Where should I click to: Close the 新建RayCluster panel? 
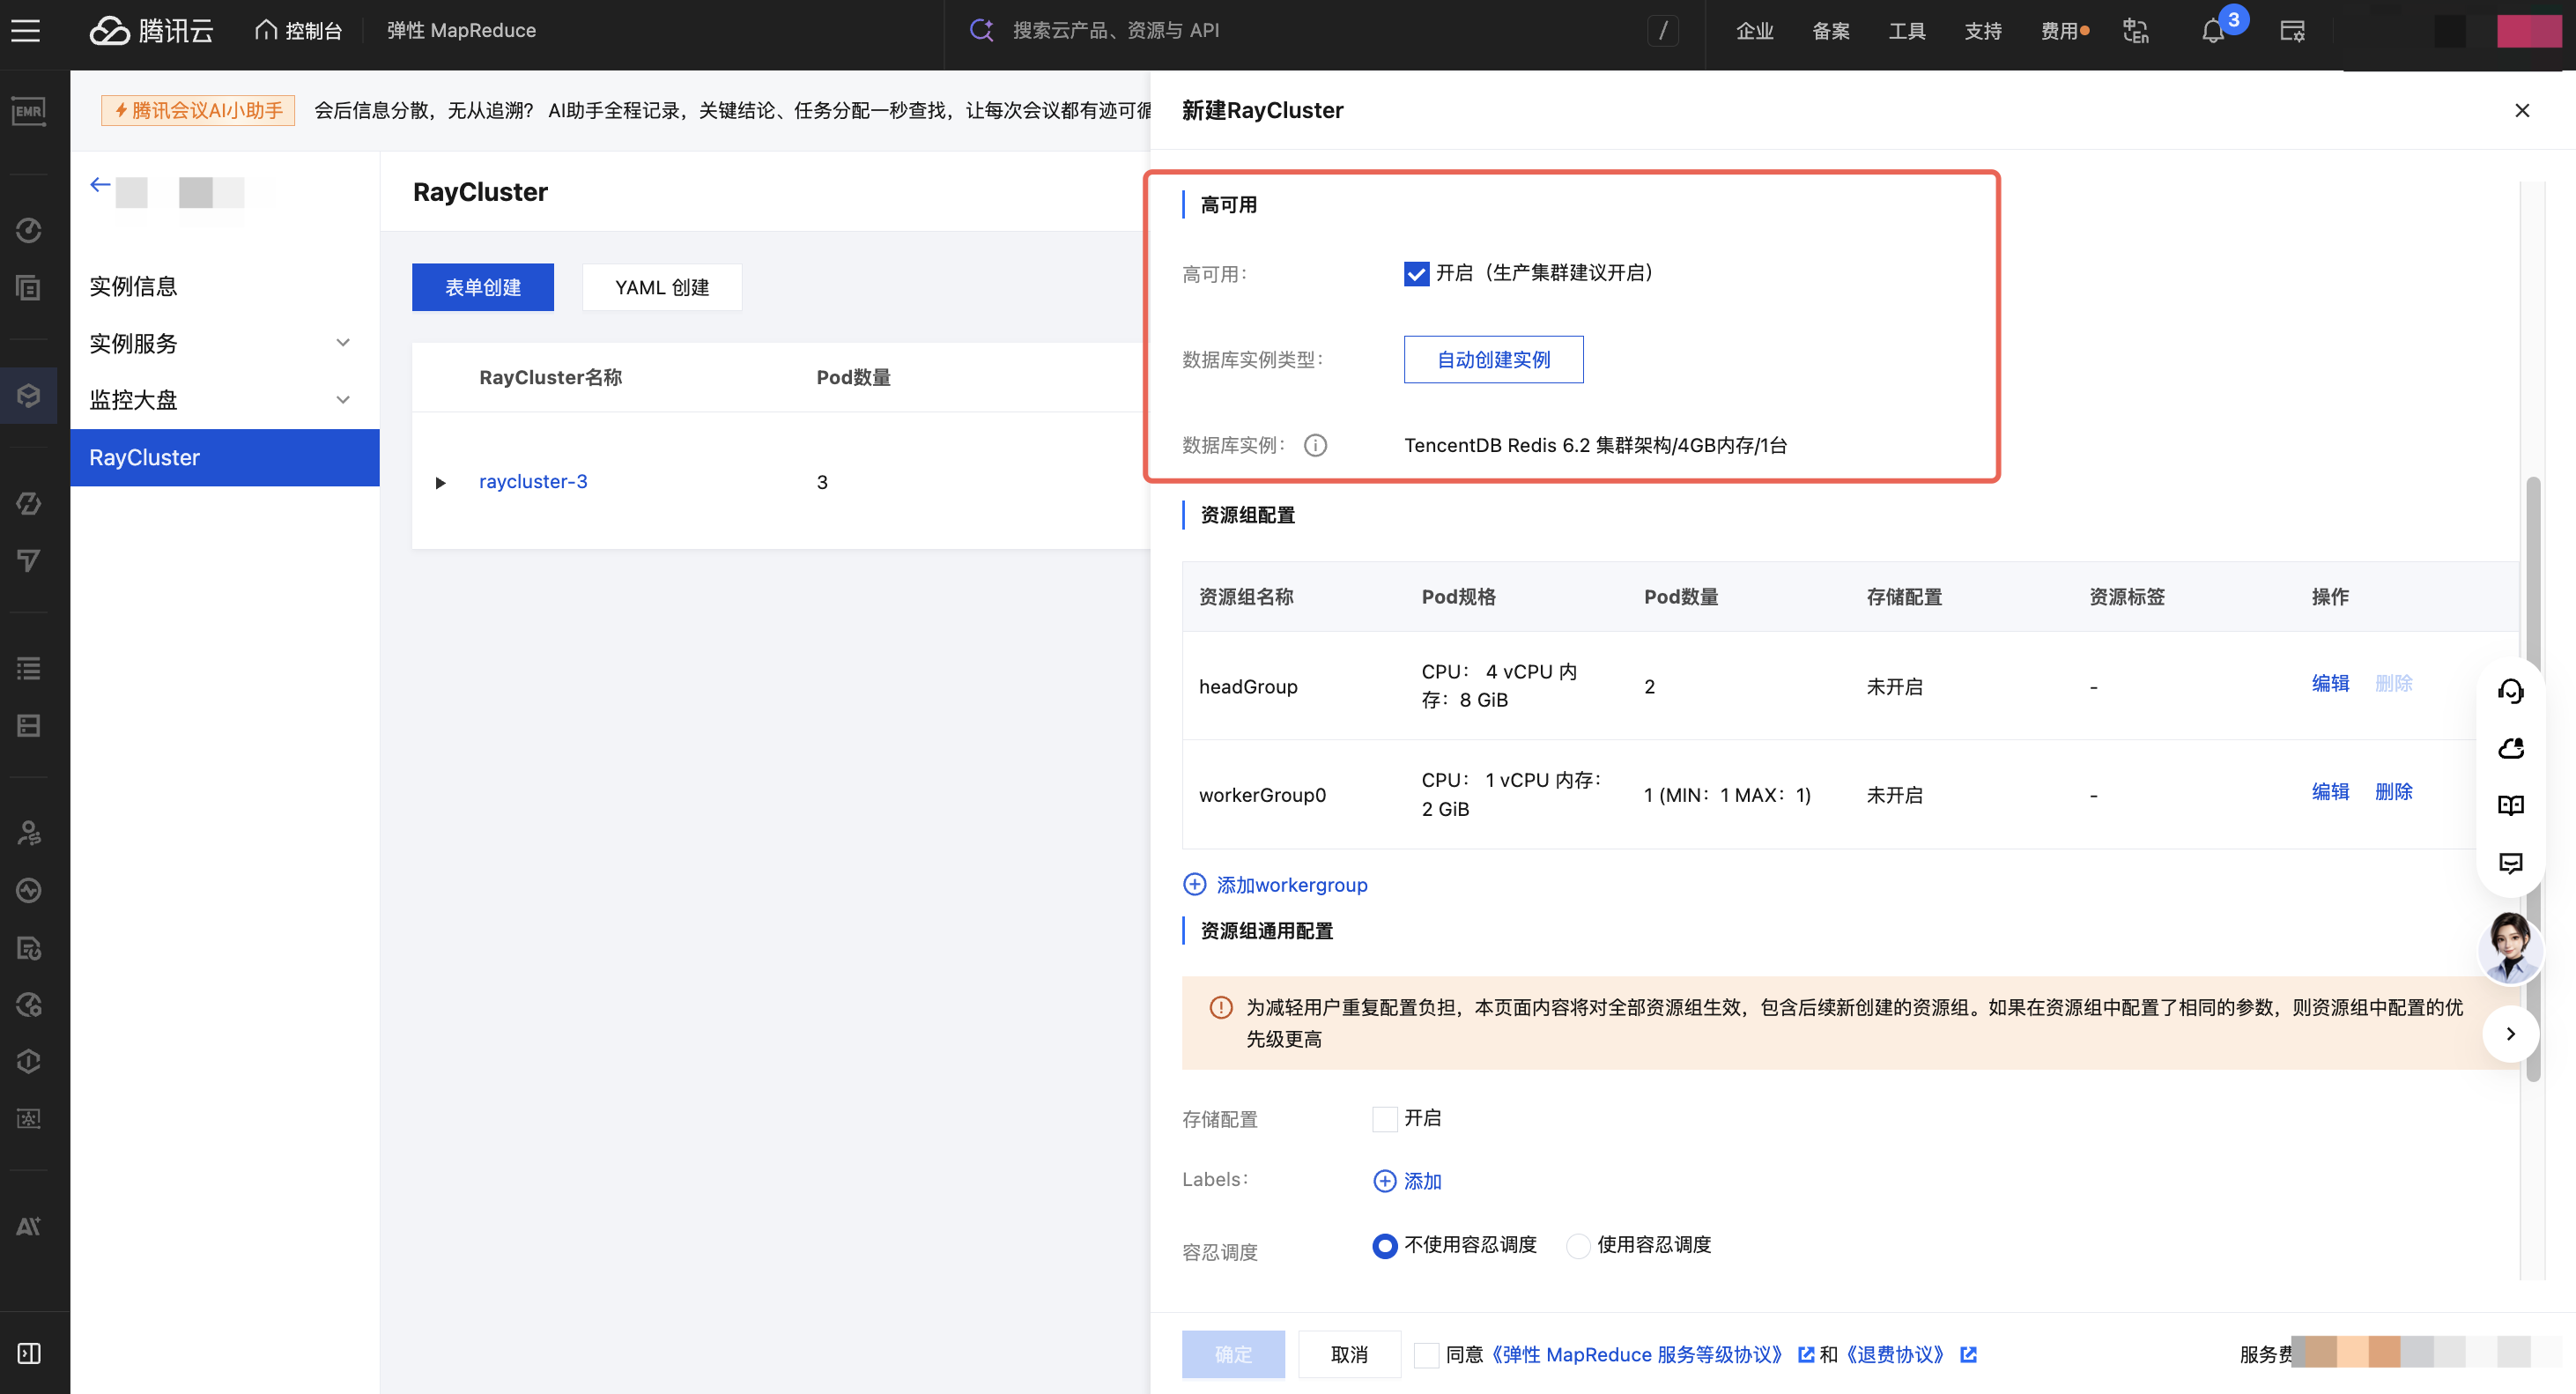[2521, 110]
